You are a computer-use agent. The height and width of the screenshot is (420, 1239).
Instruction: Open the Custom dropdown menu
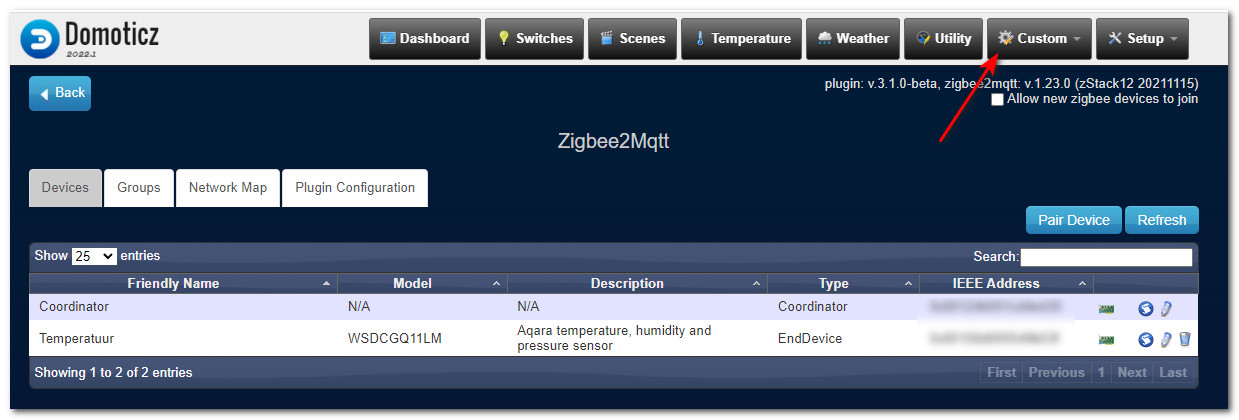(x=1039, y=38)
